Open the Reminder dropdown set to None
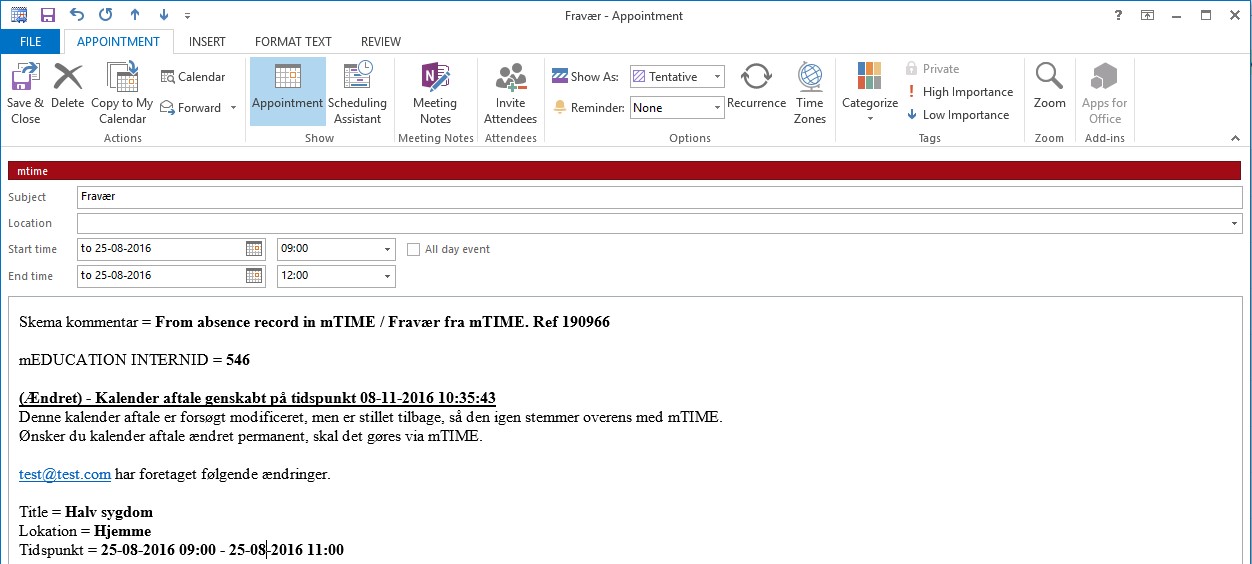 click(x=717, y=108)
